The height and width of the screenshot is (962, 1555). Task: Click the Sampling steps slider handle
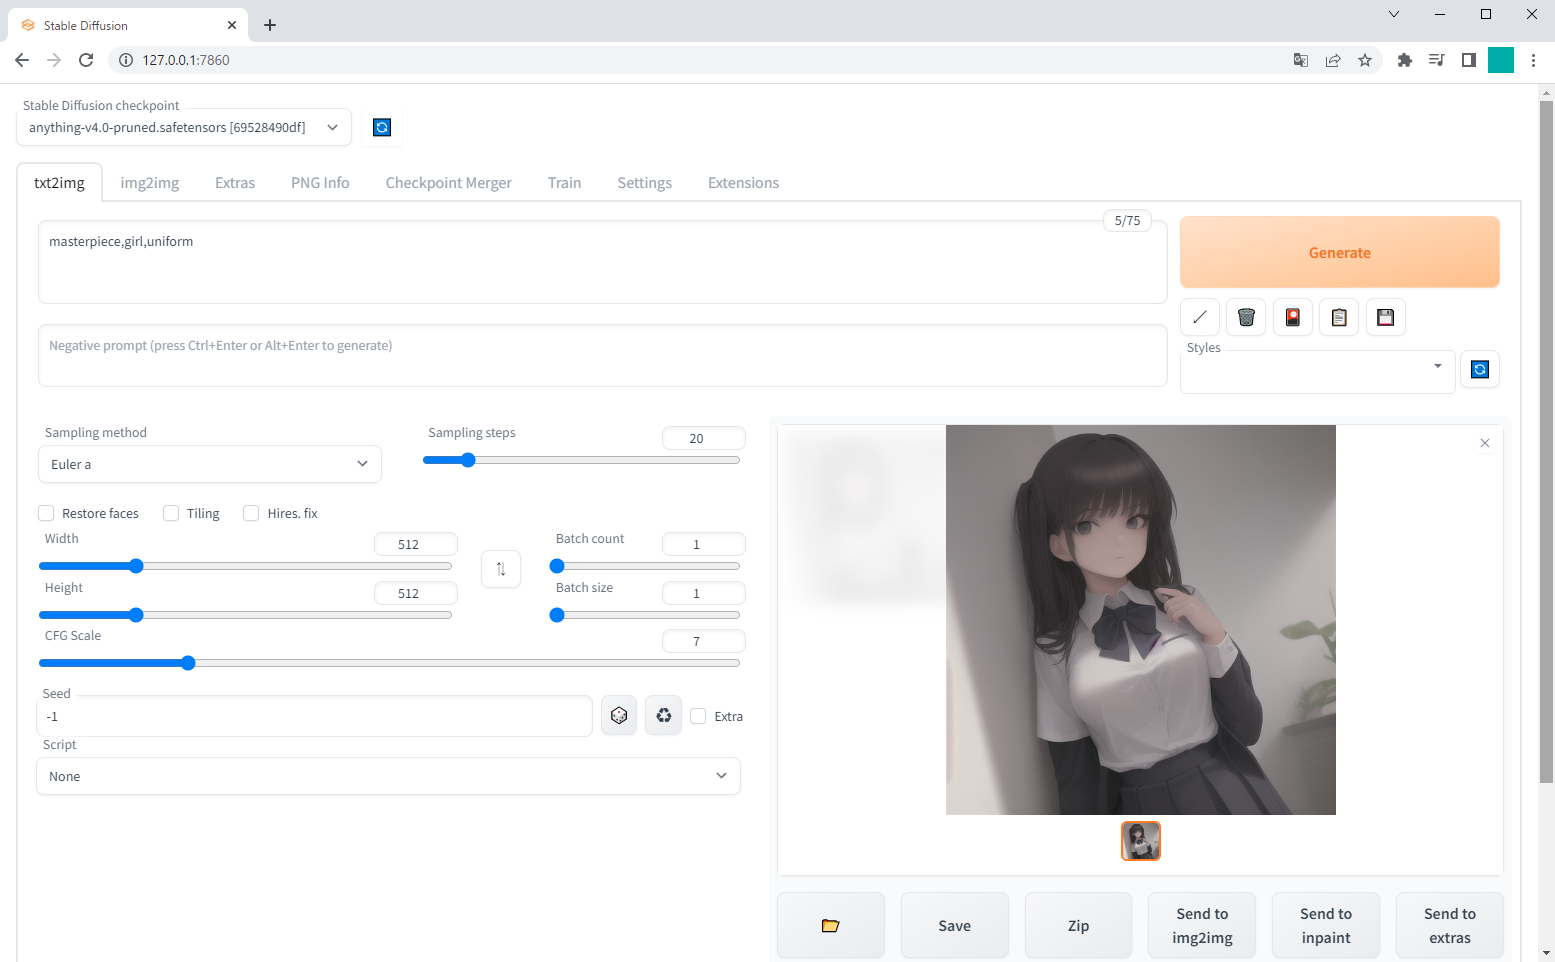pos(468,460)
